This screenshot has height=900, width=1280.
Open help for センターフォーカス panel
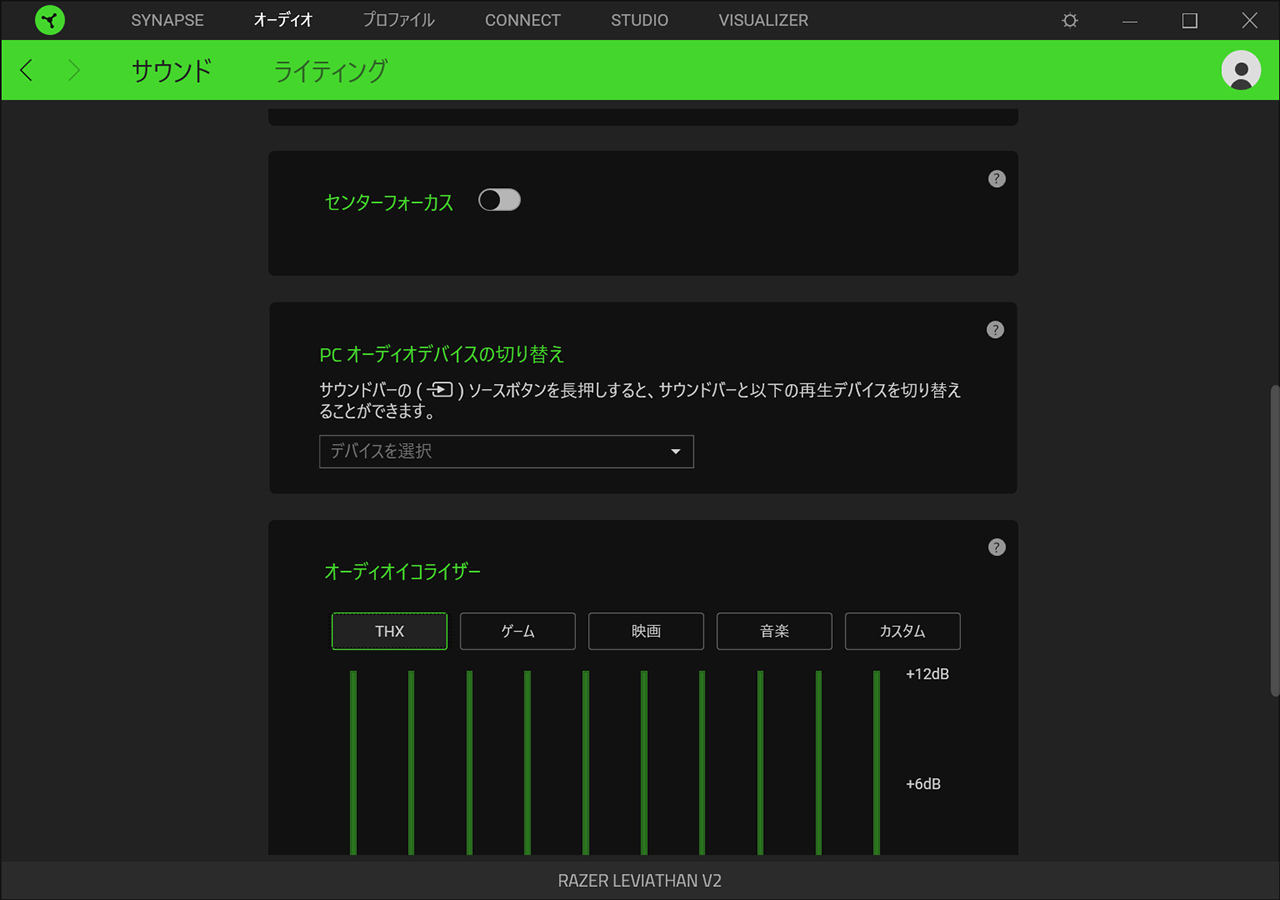pos(996,179)
